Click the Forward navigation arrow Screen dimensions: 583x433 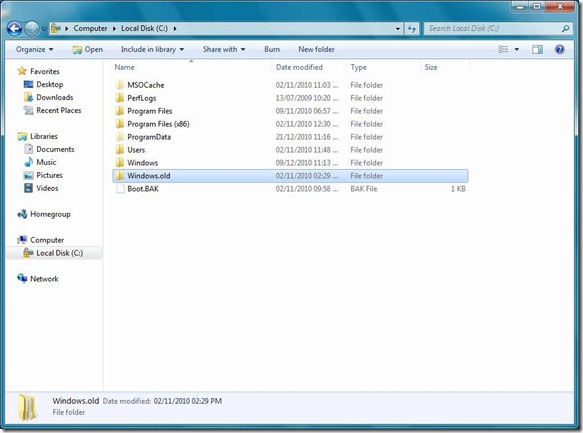32,29
